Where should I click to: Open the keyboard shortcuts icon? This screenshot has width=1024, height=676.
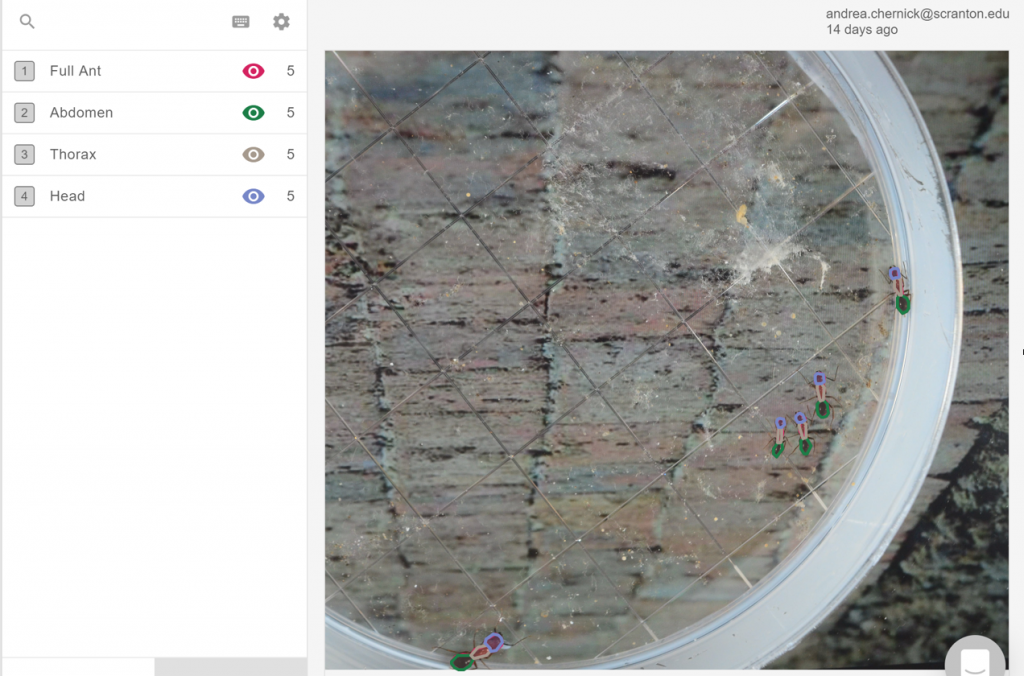click(x=241, y=22)
